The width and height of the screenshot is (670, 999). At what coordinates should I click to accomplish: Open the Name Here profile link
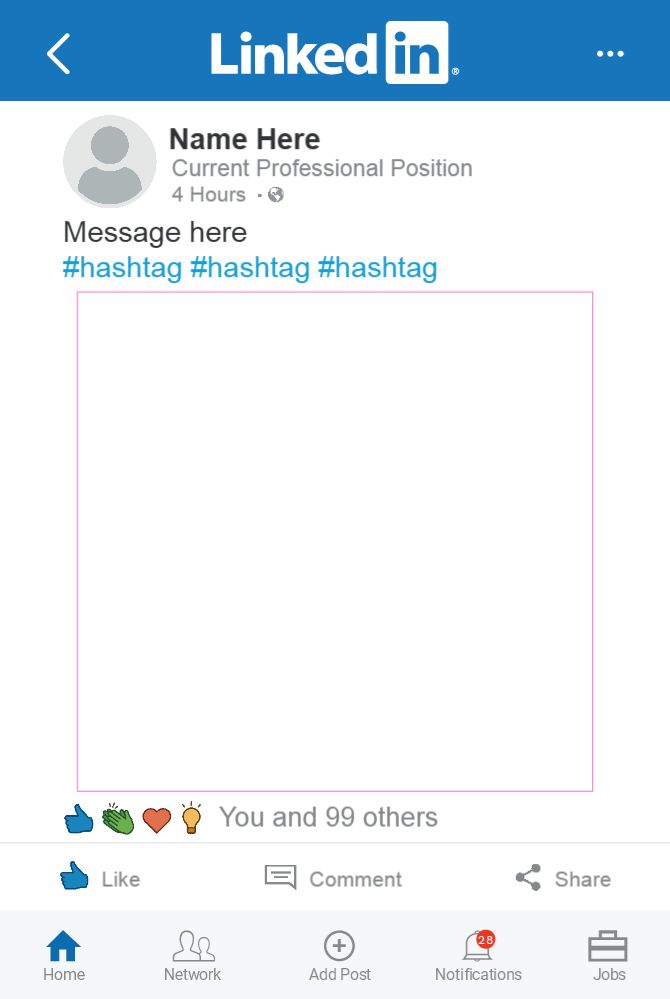[244, 139]
